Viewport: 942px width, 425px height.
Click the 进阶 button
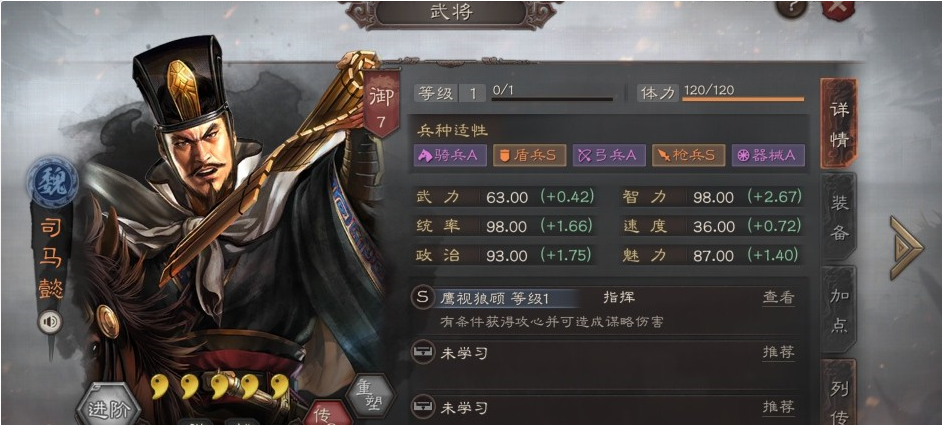[109, 408]
